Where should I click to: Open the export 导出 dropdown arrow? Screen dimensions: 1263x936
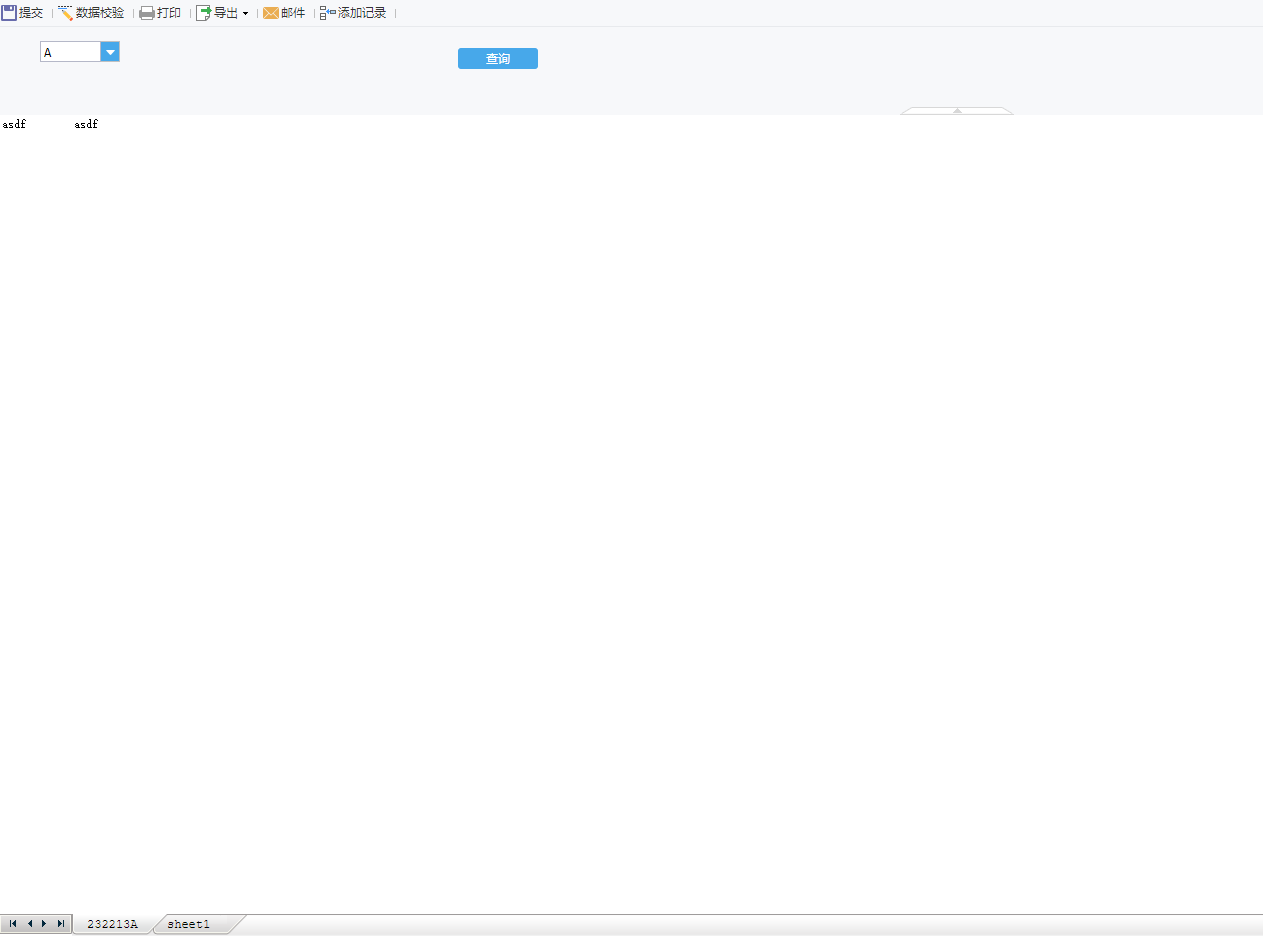(x=243, y=13)
